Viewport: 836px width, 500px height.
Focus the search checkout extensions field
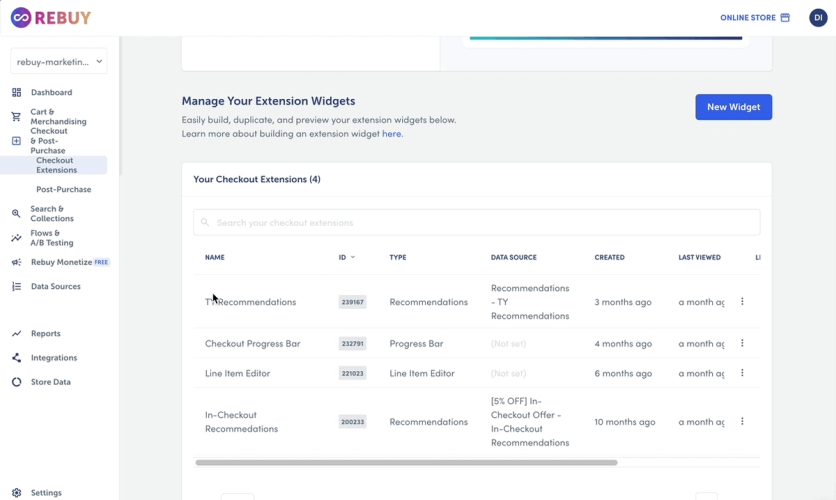[x=477, y=222]
